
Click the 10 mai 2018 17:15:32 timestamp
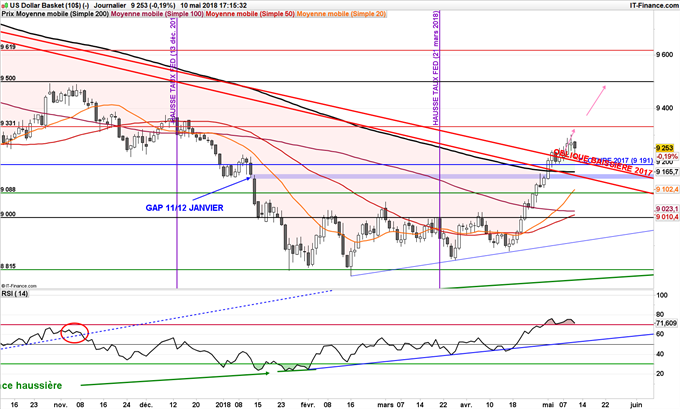(x=214, y=6)
